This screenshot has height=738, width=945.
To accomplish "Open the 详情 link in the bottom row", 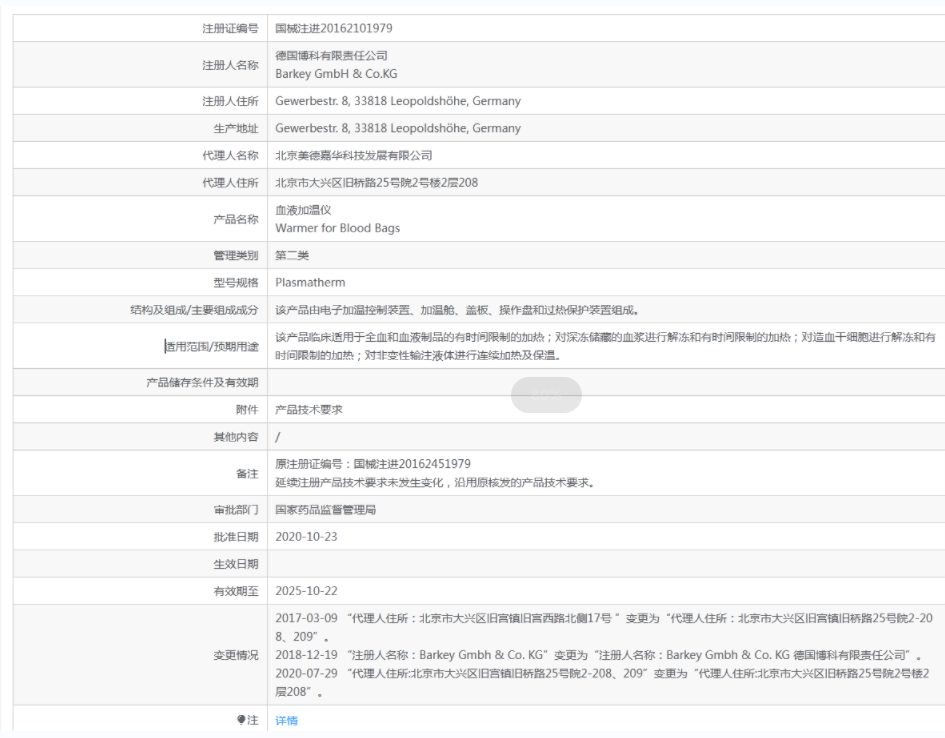I will coord(286,720).
